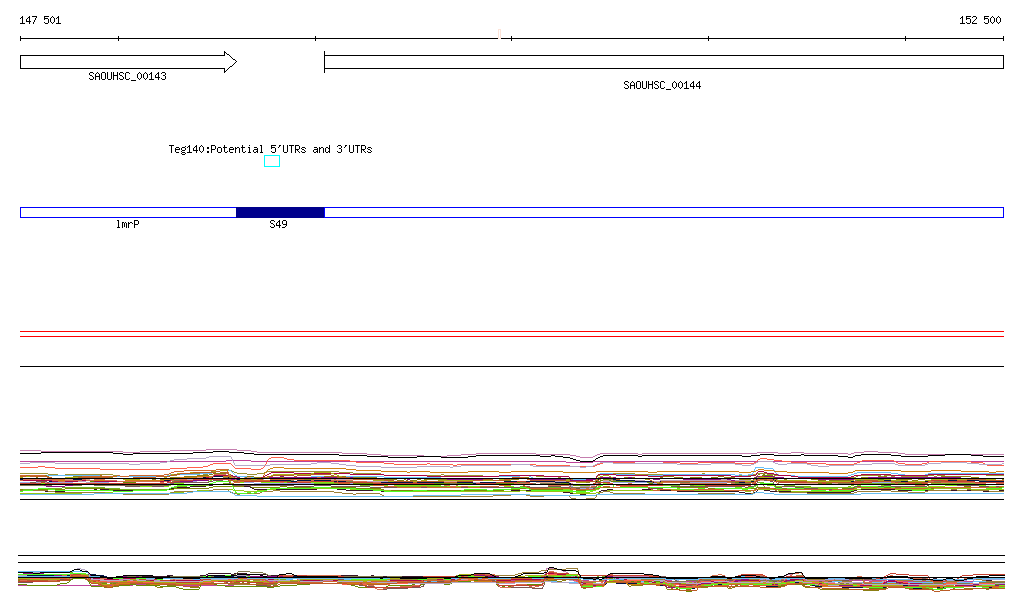1024x611 pixels.
Task: Click the start coordinate 147 501
Action: 40,20
